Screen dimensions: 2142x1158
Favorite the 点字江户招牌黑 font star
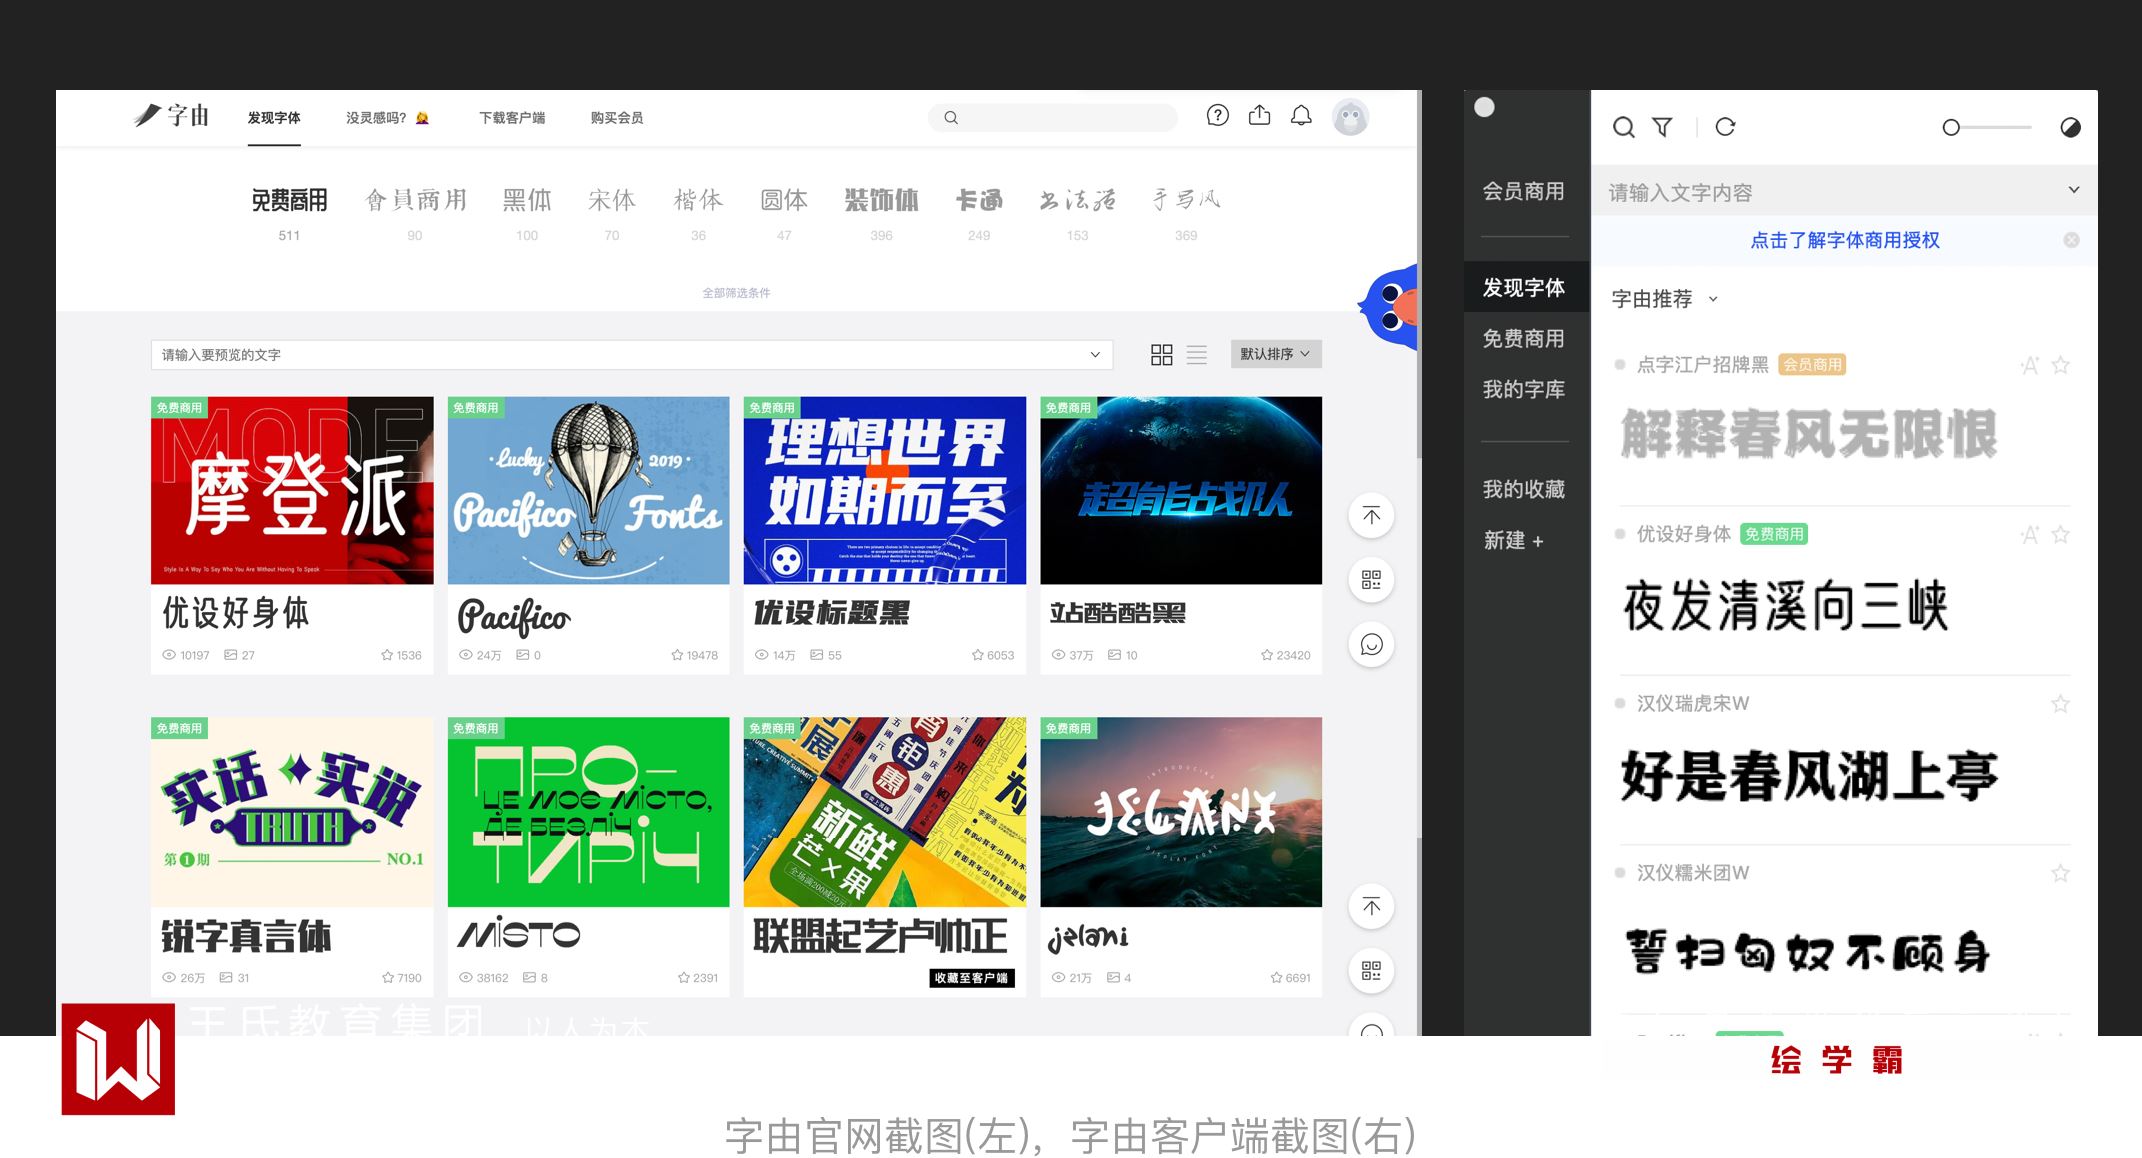[2060, 366]
